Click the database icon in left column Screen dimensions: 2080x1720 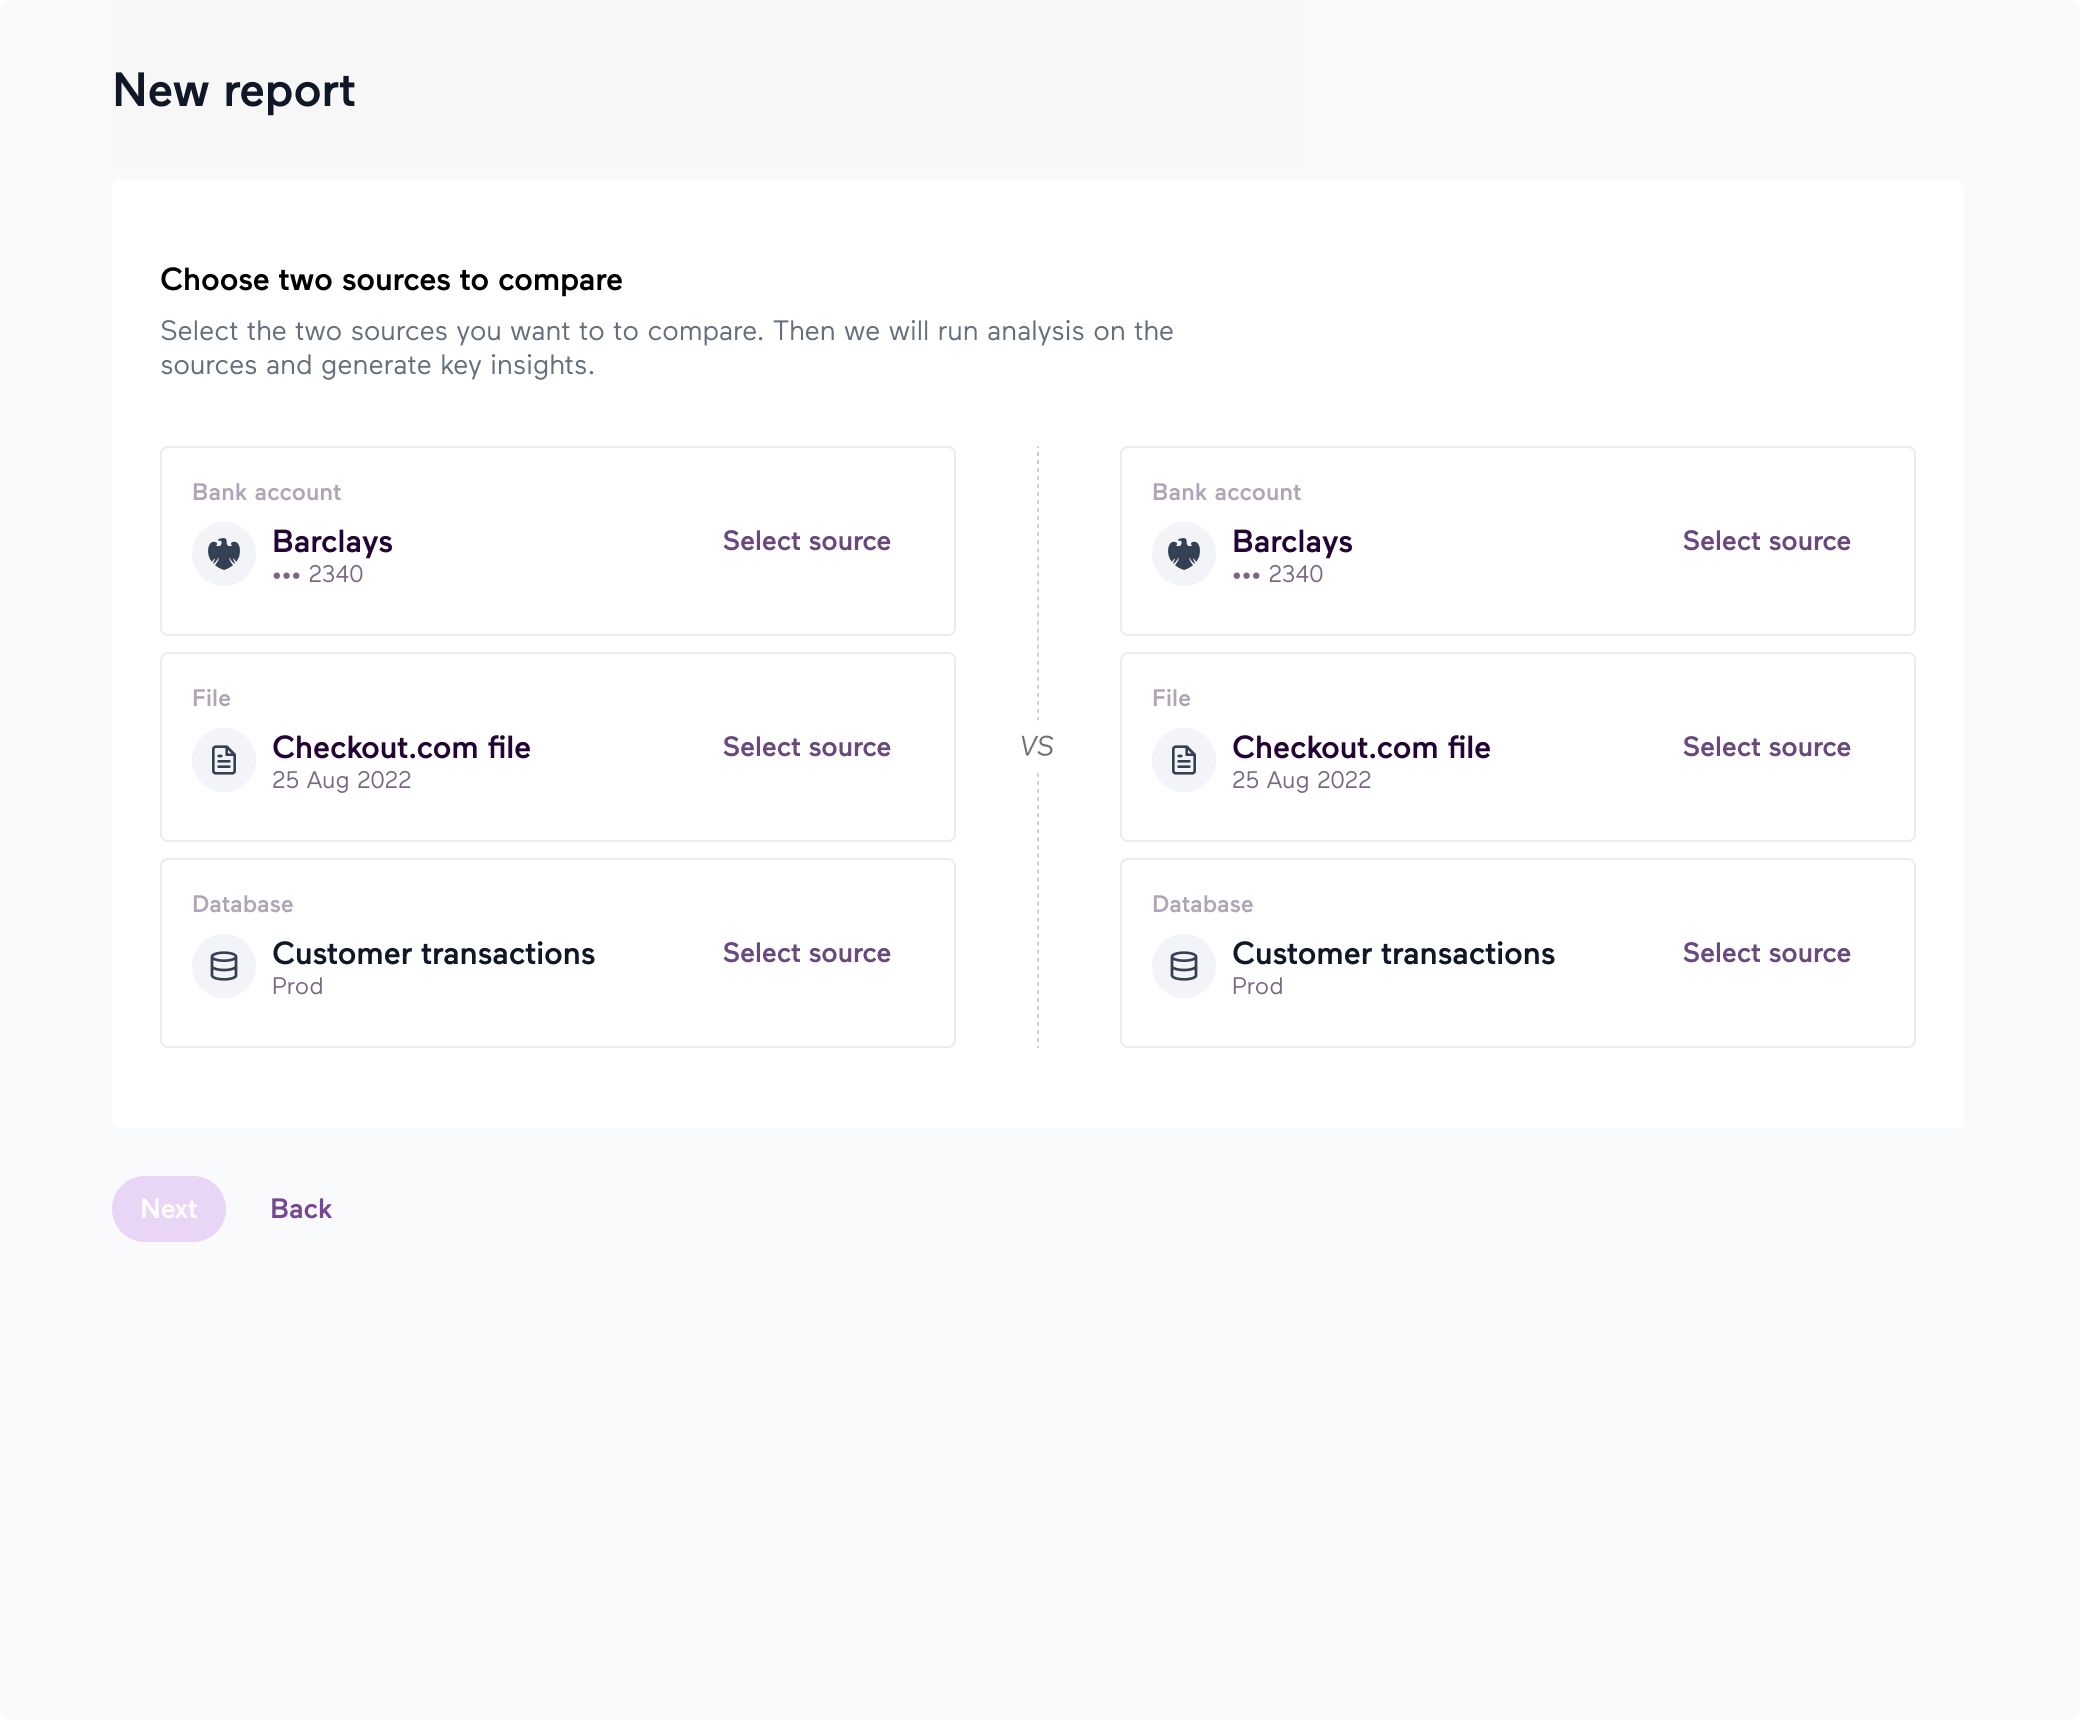224,966
